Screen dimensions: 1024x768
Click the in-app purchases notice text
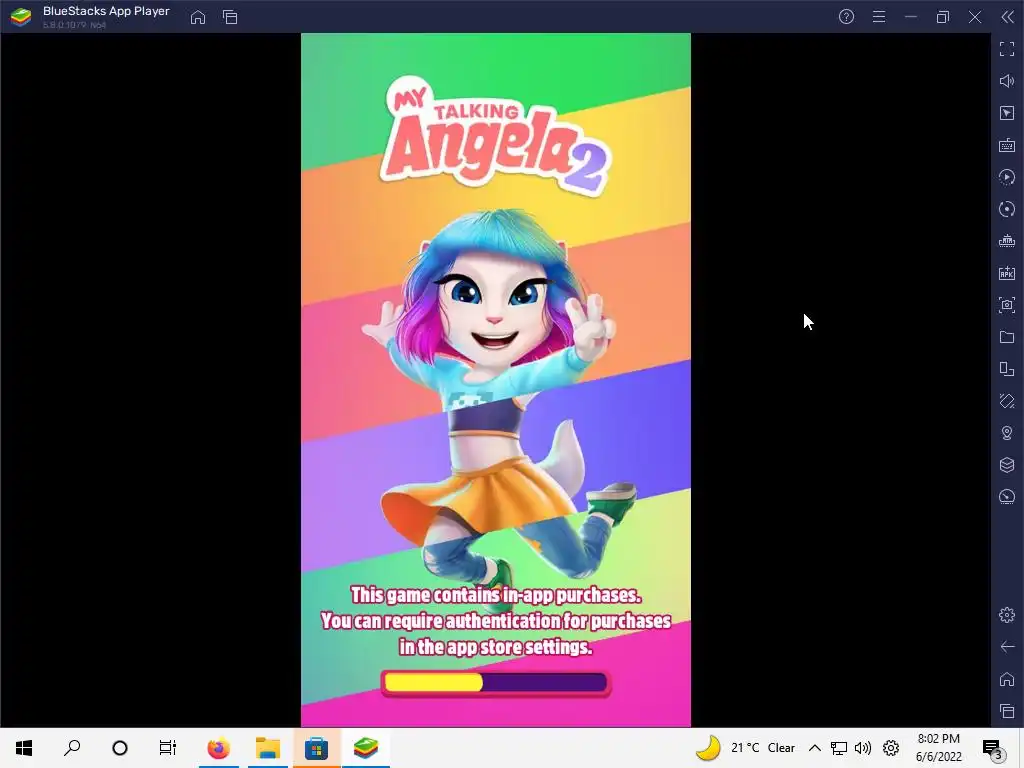(x=496, y=621)
